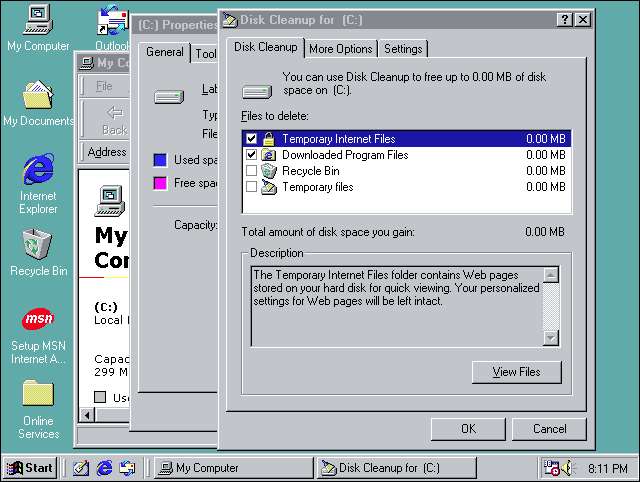Click My Computer window title bar icon

(x=87, y=63)
